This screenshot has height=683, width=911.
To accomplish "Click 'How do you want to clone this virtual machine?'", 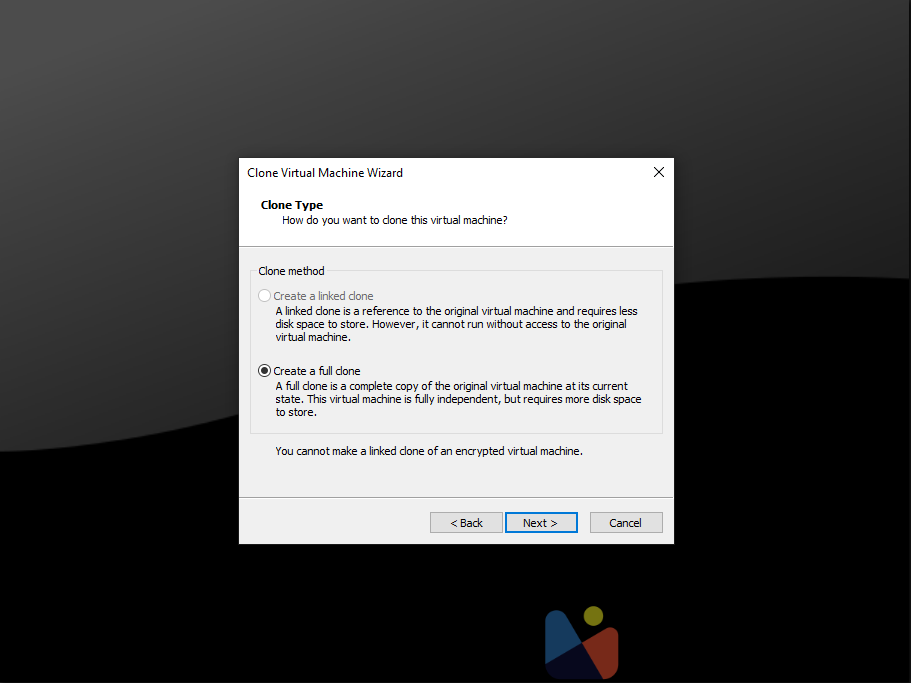I will 394,220.
